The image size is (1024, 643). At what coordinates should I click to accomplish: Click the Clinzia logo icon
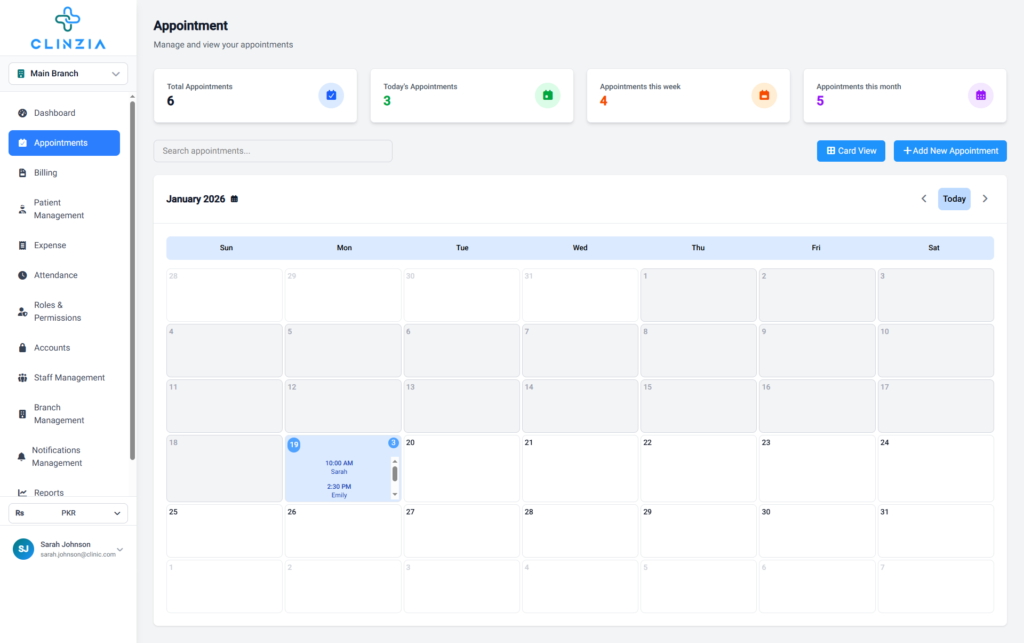click(x=68, y=19)
